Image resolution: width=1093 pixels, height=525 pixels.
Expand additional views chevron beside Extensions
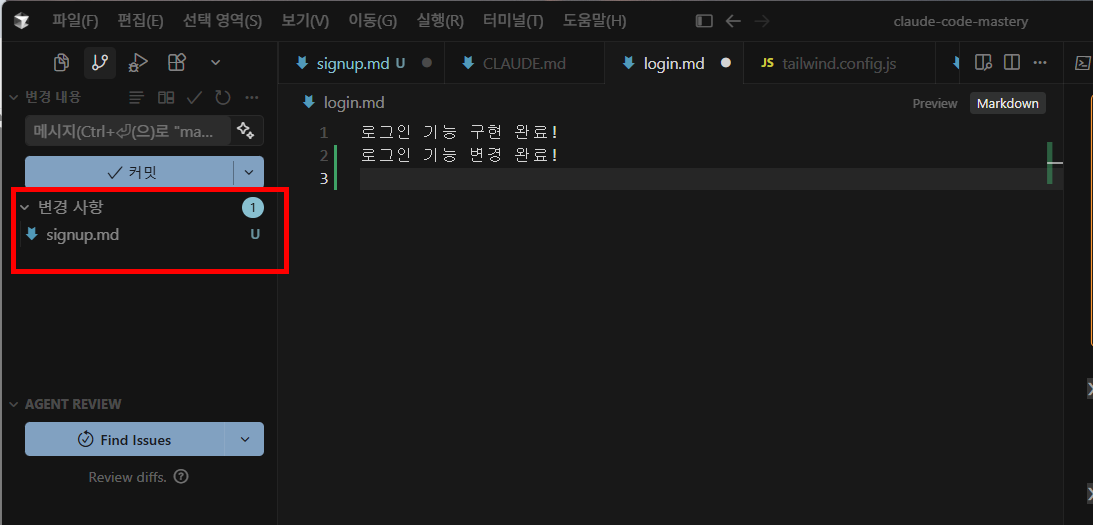pos(215,63)
